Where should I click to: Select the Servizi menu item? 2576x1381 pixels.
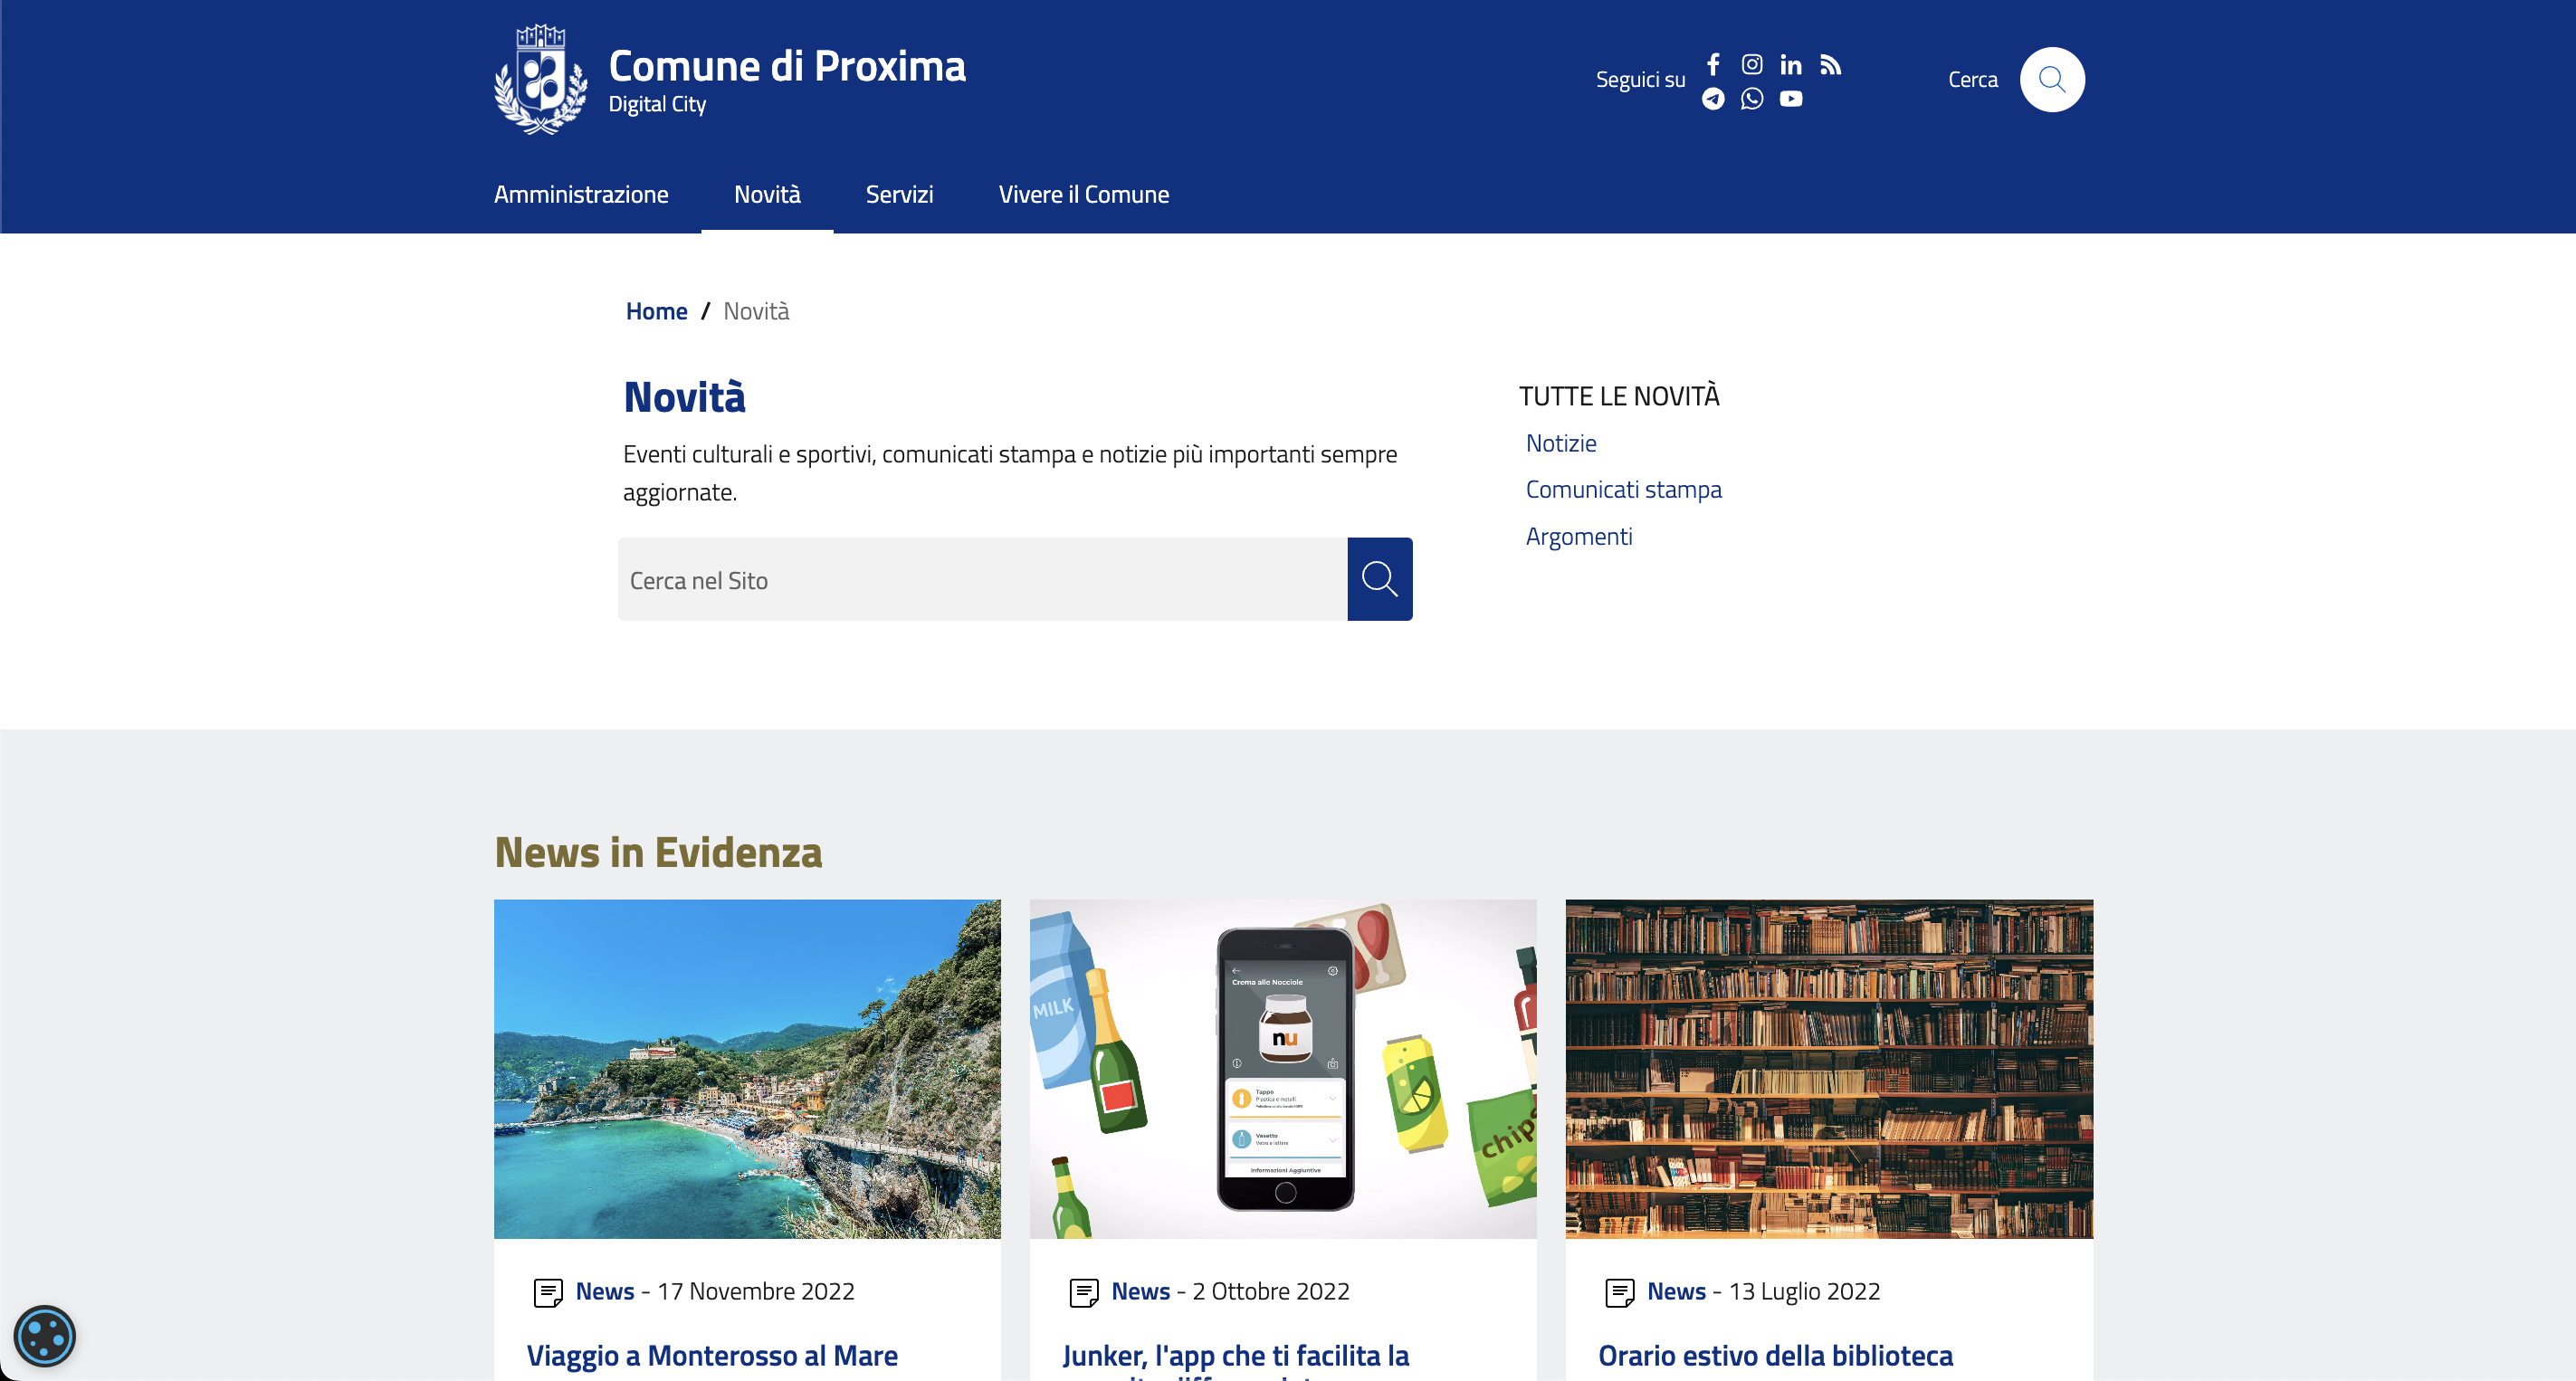(x=899, y=194)
